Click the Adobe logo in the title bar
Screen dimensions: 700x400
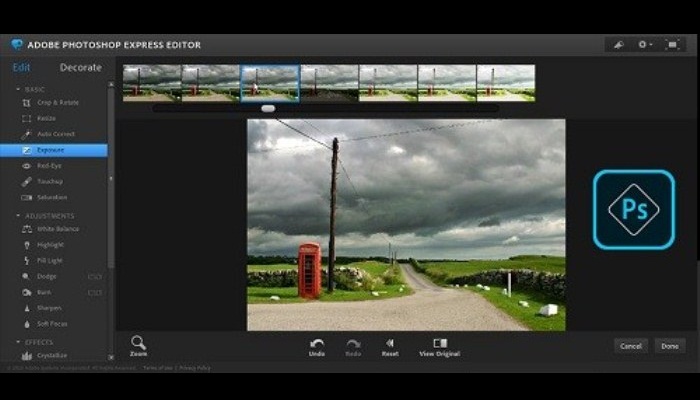pos(17,44)
